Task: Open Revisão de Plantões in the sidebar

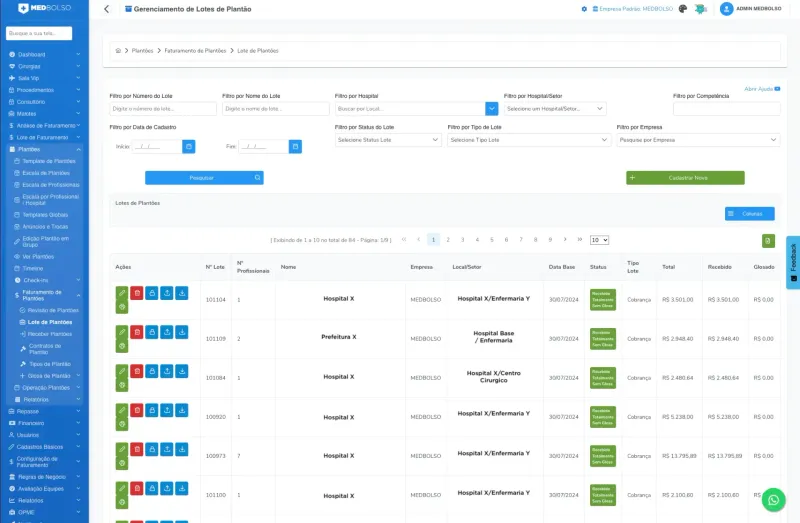Action: (53, 310)
